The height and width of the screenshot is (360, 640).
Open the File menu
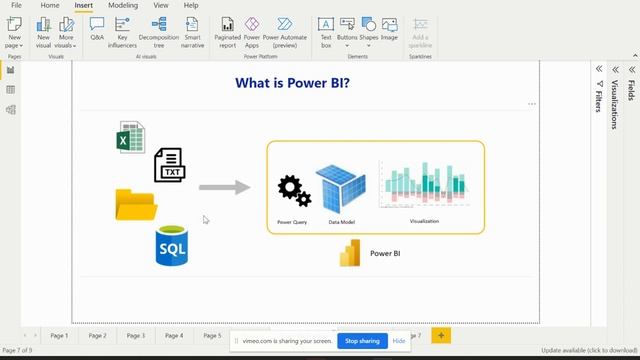(x=16, y=5)
